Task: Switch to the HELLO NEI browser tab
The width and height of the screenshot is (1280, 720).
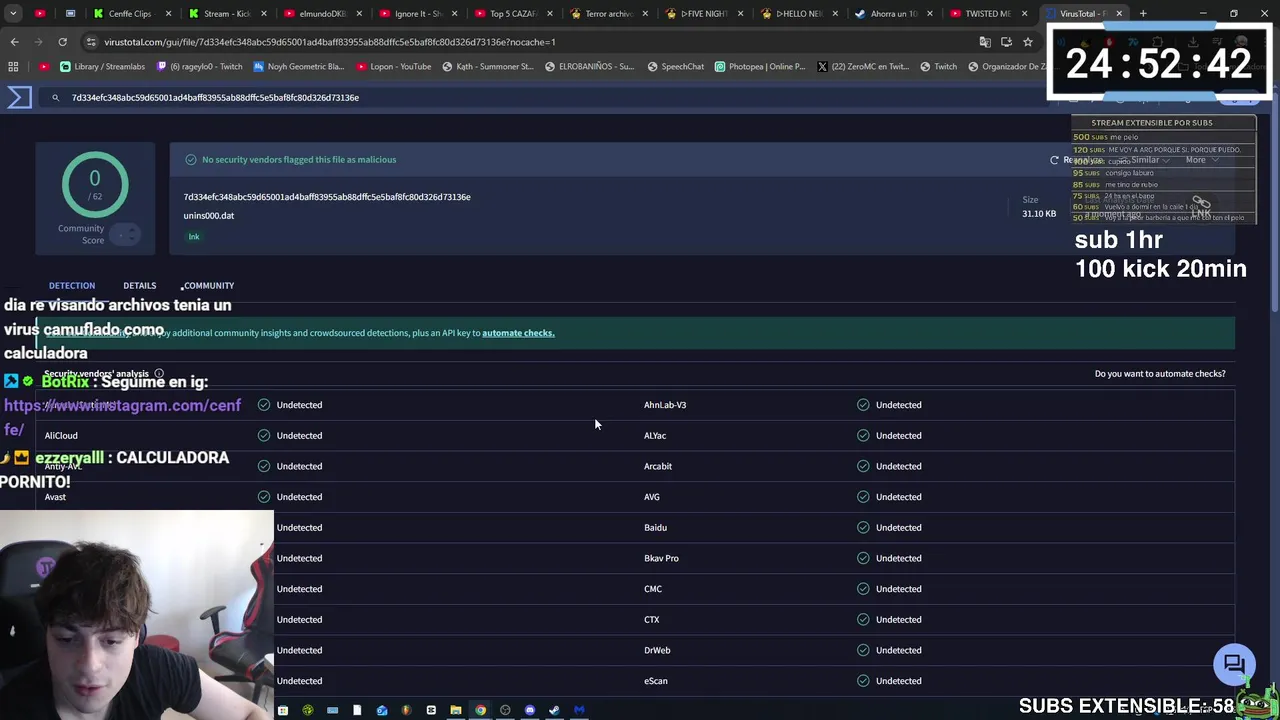Action: 799,14
